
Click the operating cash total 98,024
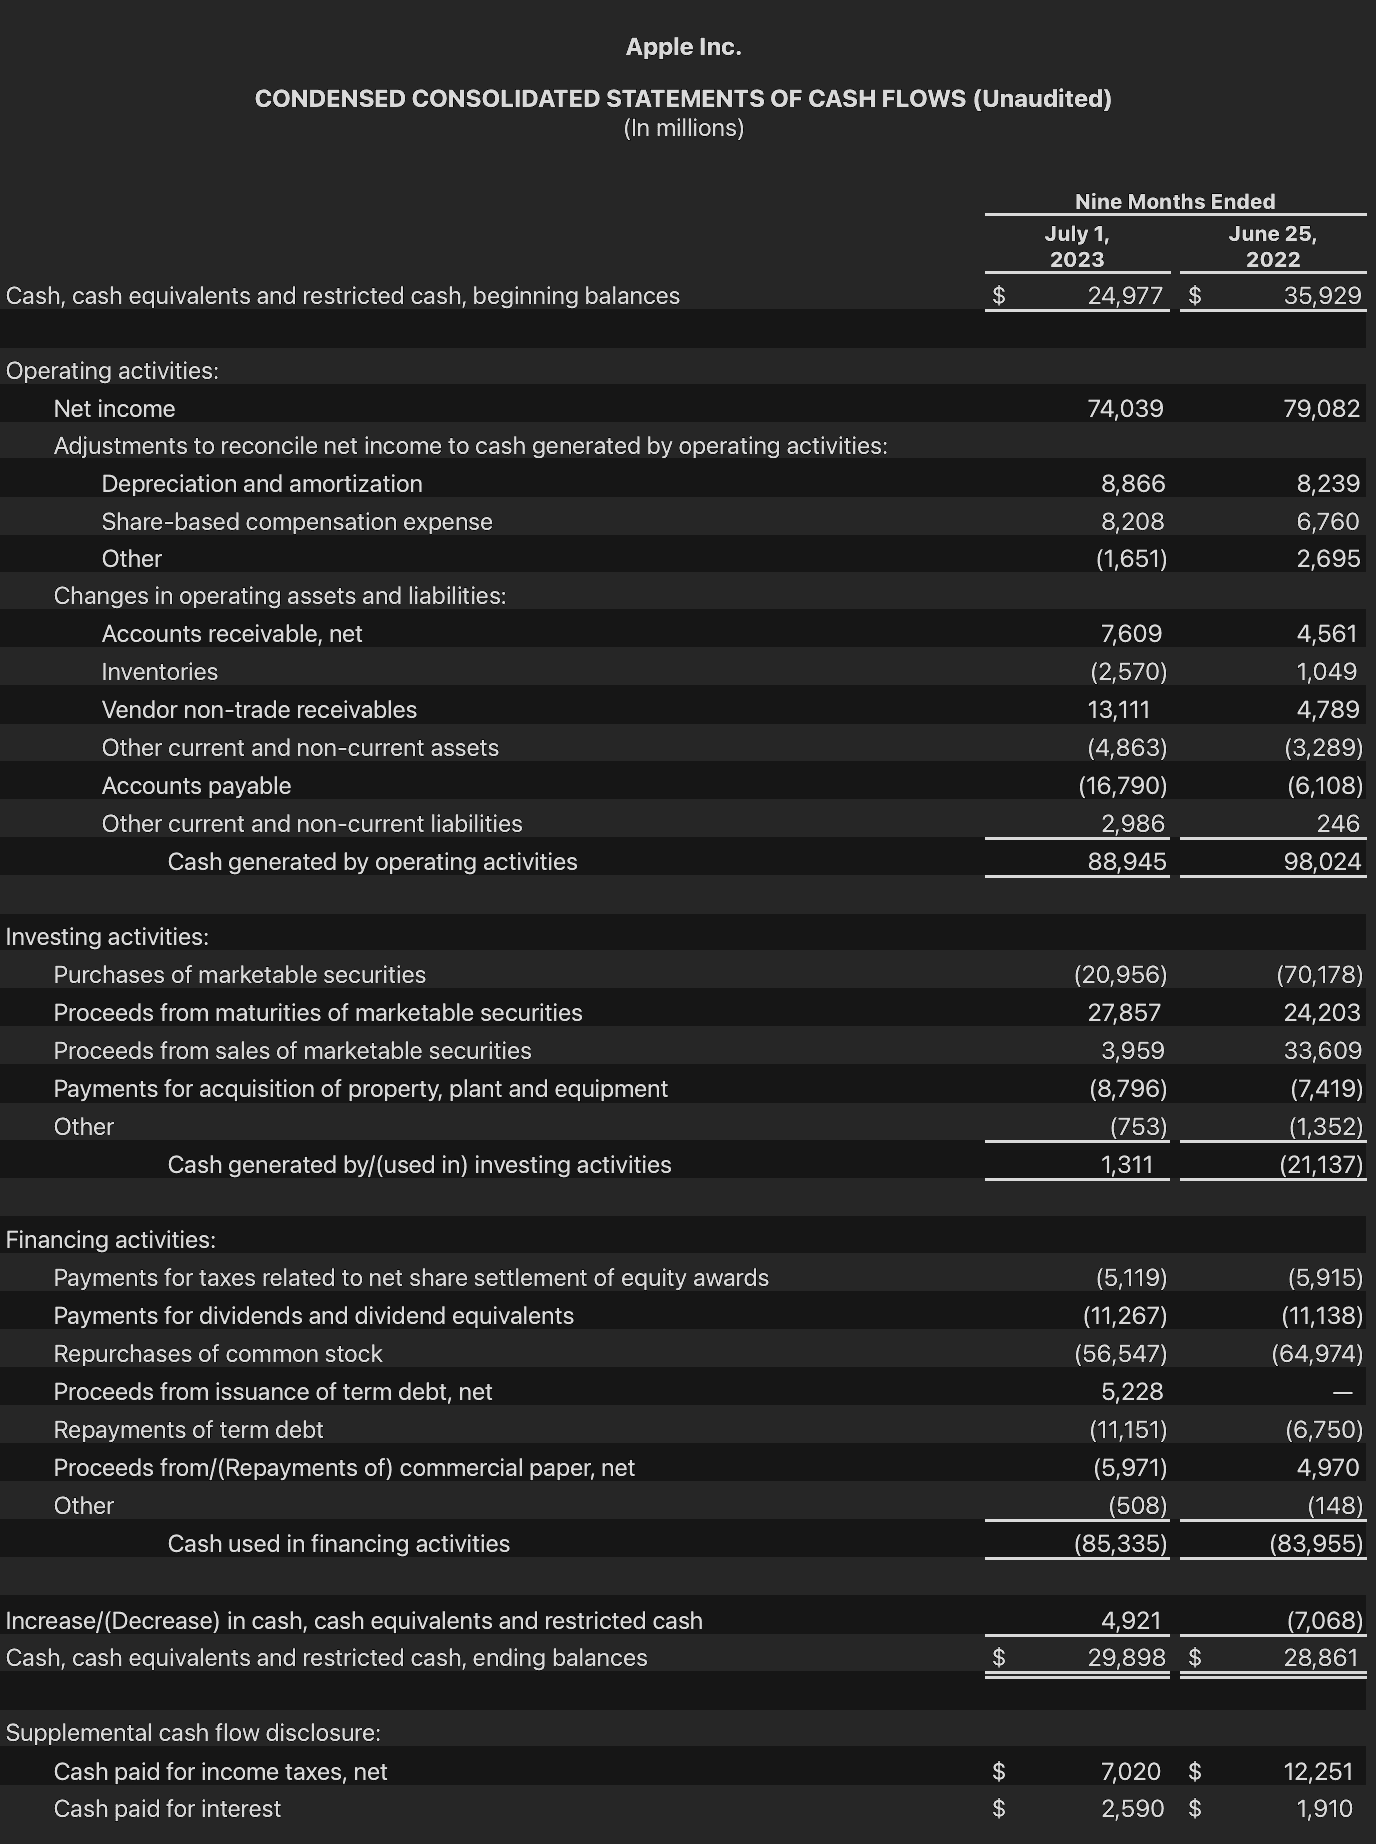point(1323,862)
